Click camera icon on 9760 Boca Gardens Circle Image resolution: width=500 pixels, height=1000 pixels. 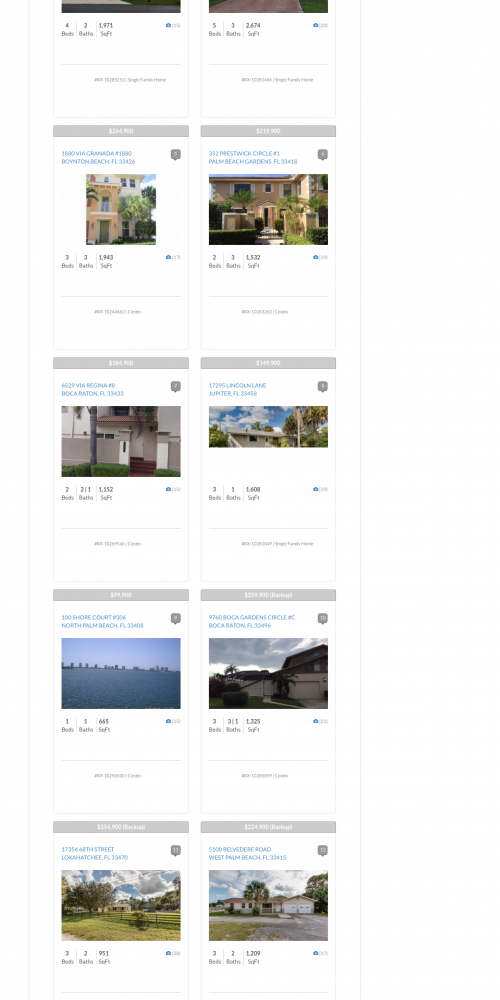316,721
